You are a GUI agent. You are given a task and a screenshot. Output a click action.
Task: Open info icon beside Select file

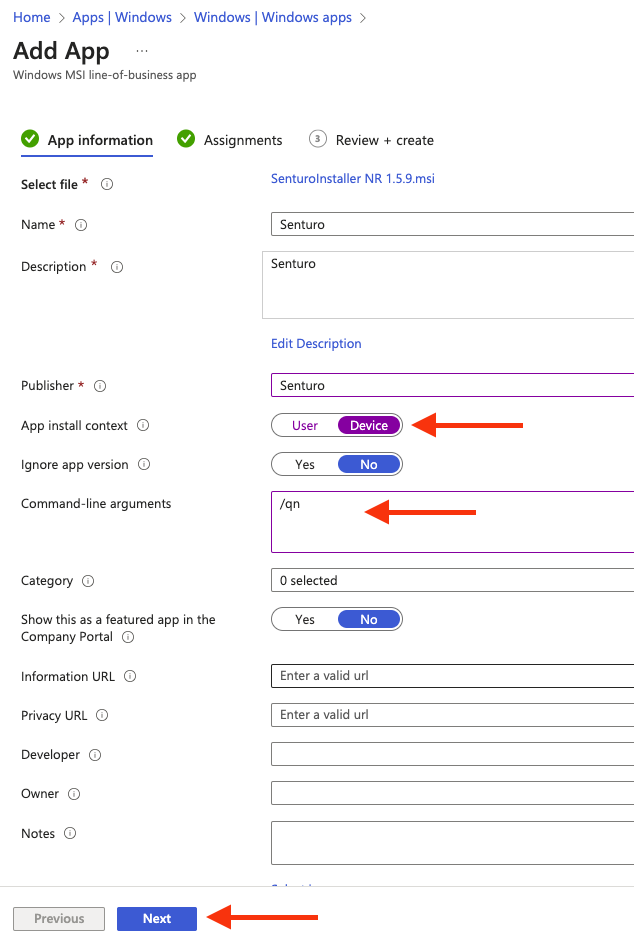tap(107, 184)
